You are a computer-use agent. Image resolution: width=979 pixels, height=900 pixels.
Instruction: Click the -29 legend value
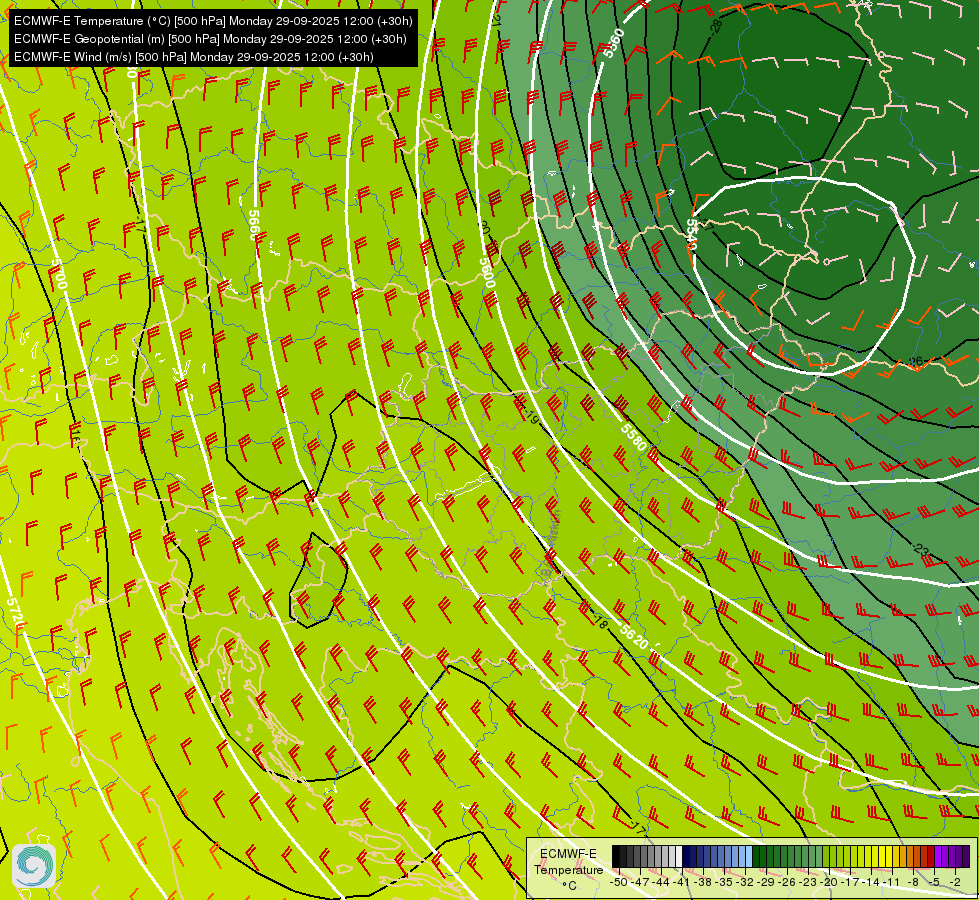pyautogui.click(x=766, y=883)
